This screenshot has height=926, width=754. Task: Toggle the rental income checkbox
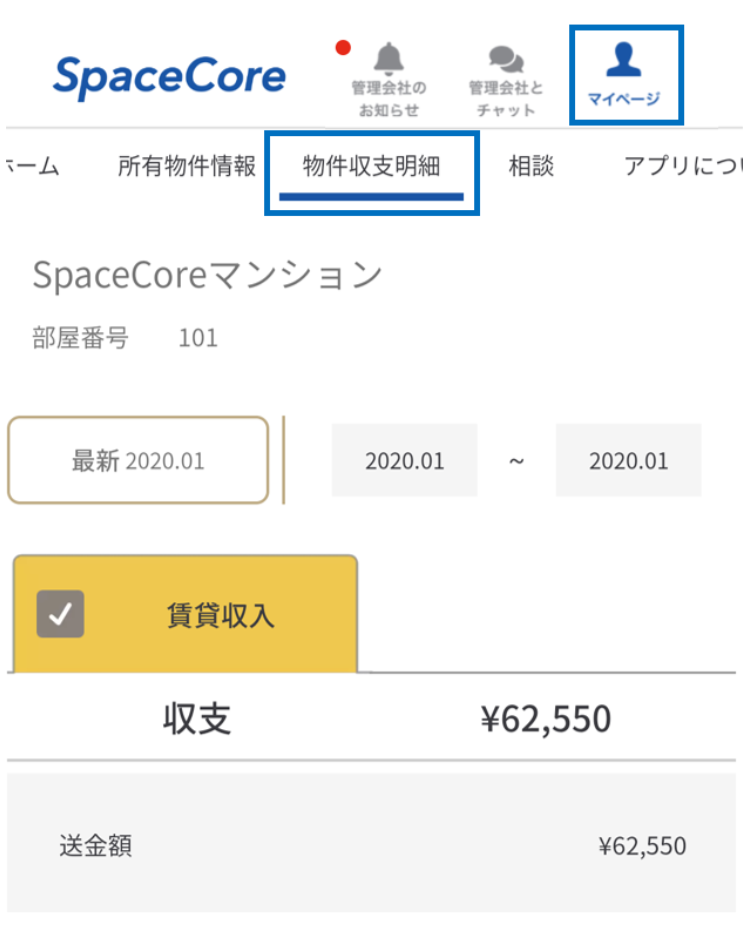click(60, 614)
